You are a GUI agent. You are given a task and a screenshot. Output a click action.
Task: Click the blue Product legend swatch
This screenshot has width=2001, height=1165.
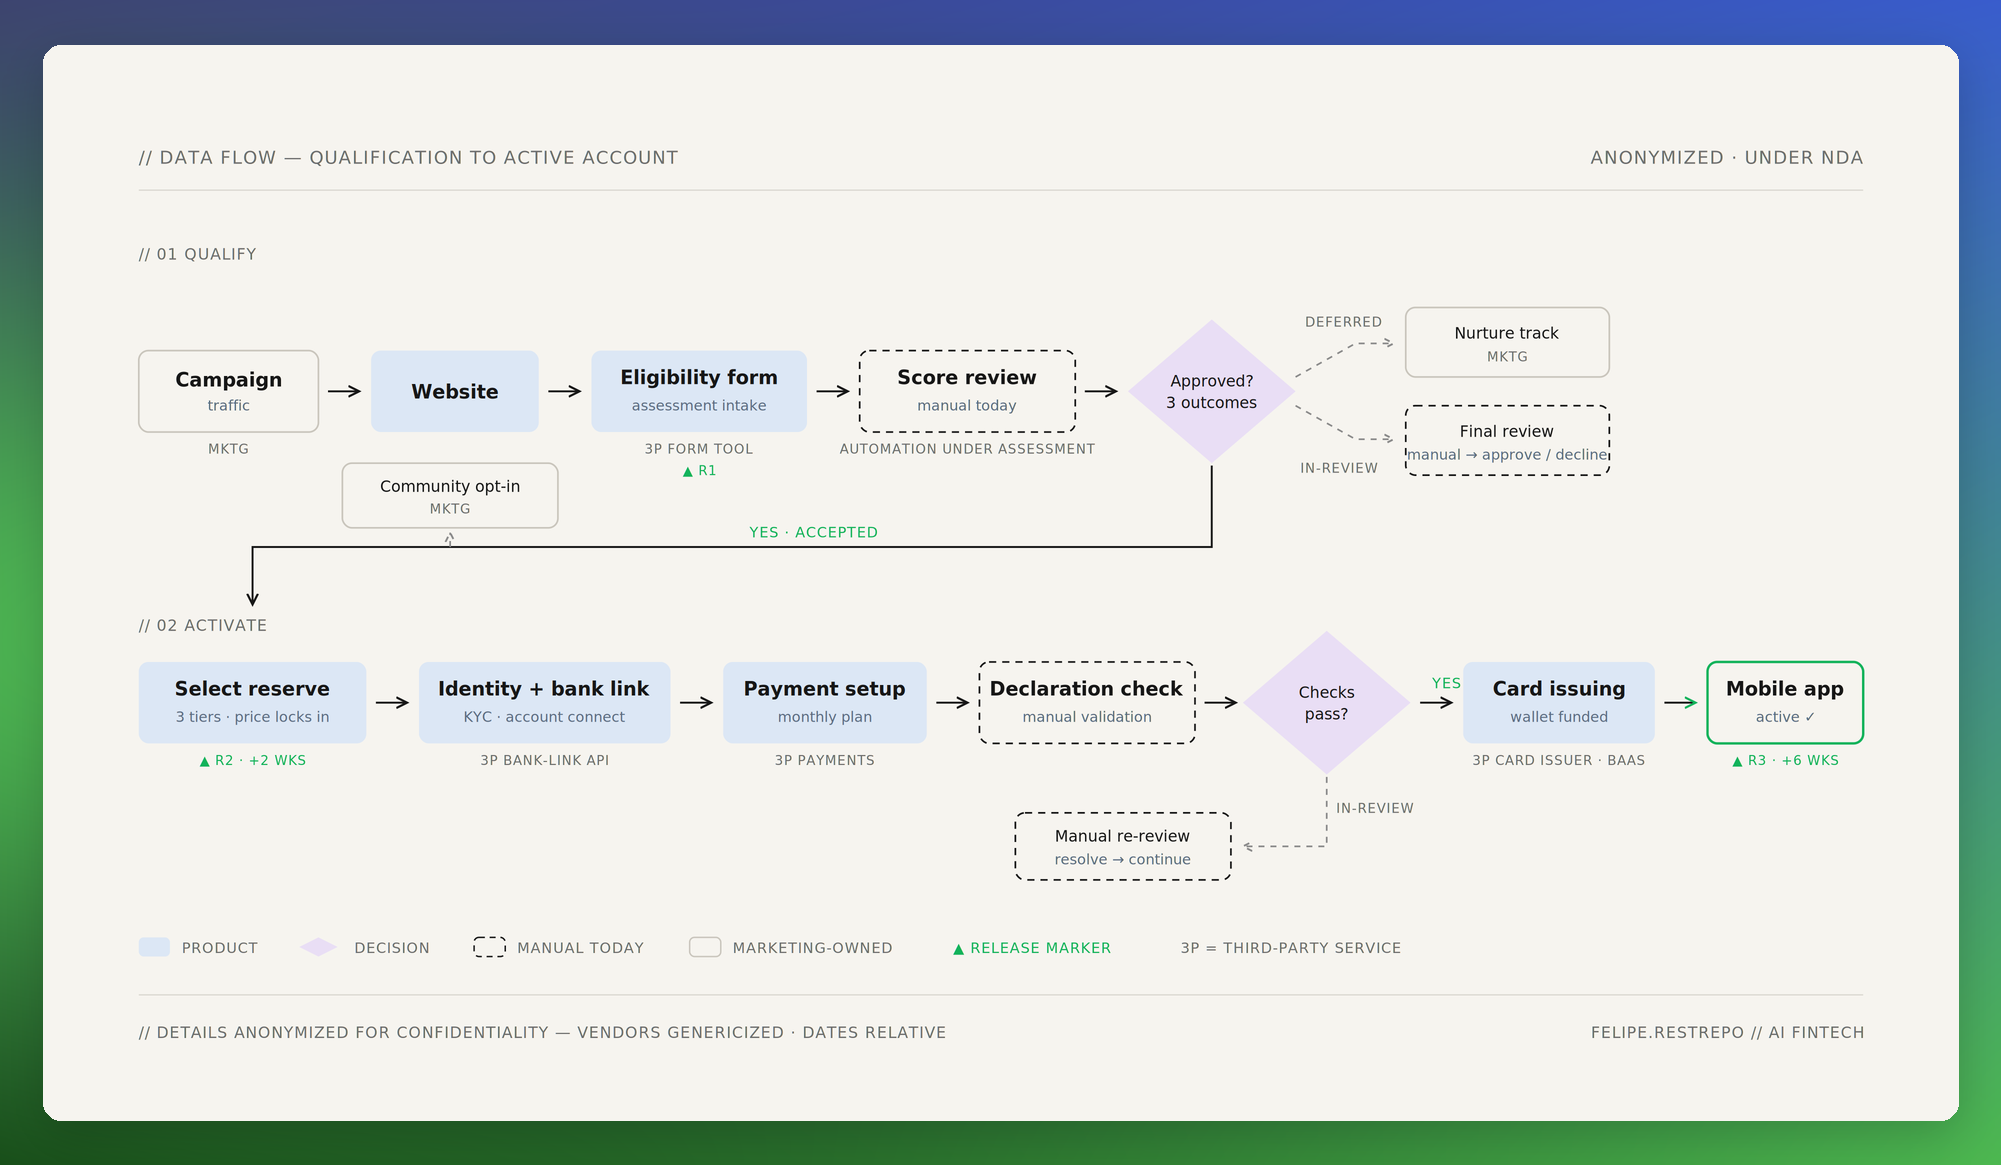154,947
